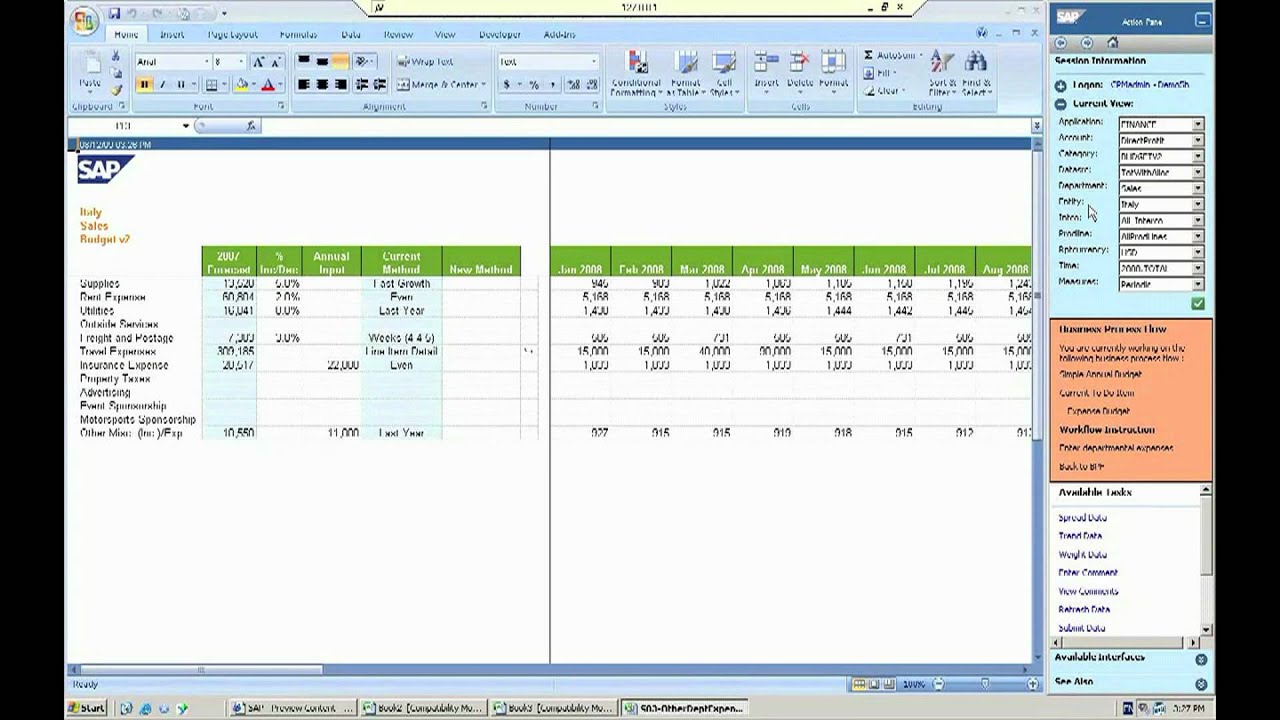Click the formula bar input field
The width and height of the screenshot is (1280, 720).
[645, 126]
